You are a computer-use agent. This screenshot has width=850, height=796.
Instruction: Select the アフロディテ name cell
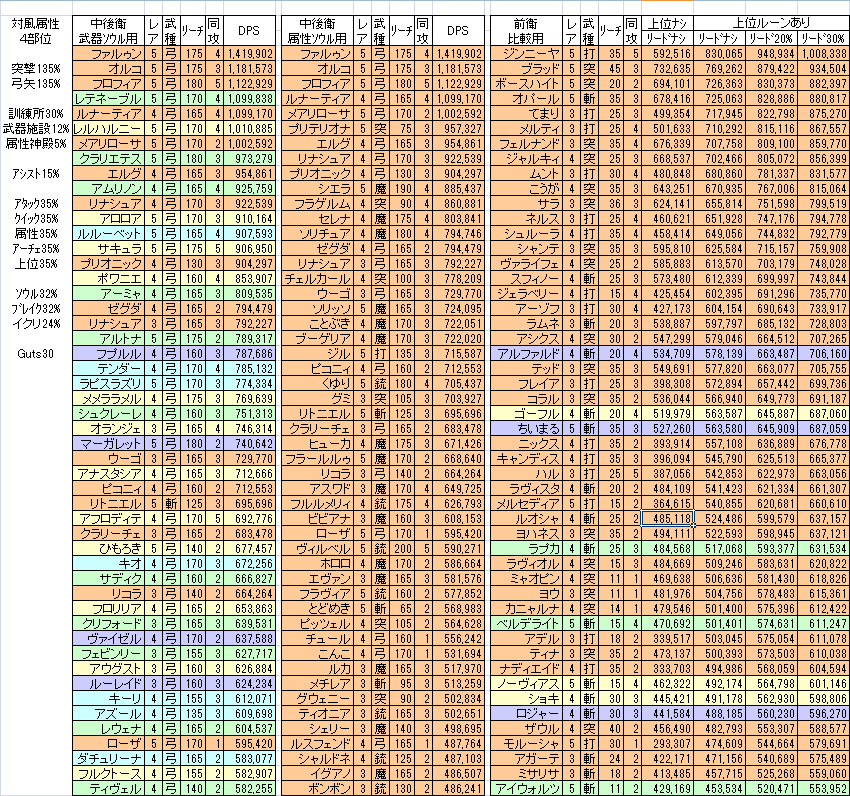pyautogui.click(x=108, y=519)
